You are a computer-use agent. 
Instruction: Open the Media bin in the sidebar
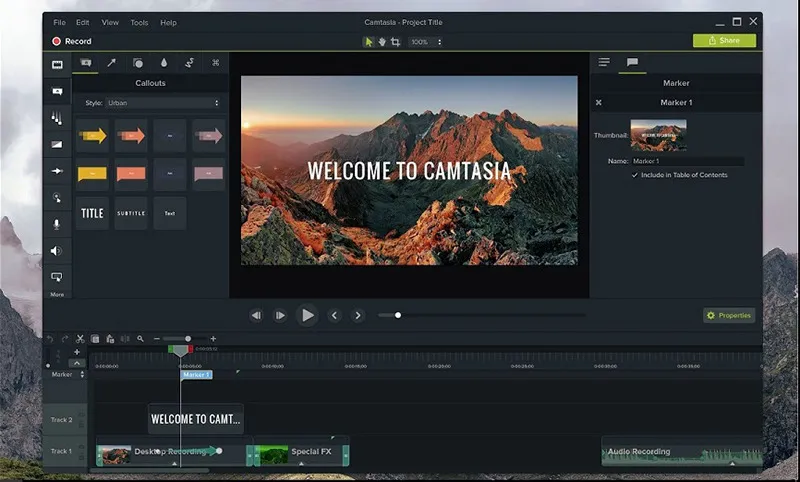coord(57,65)
